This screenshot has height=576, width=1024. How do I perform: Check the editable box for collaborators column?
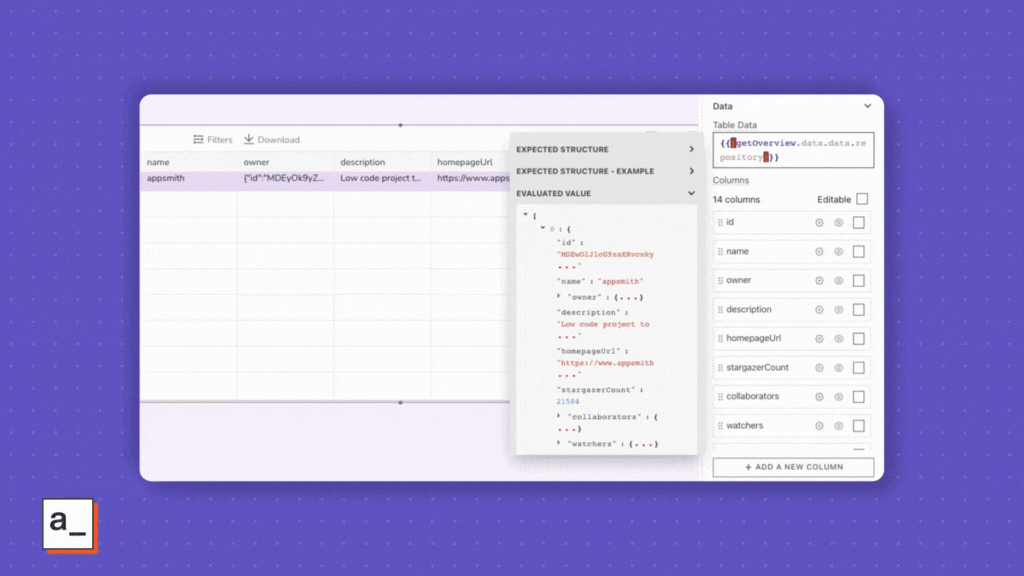click(x=859, y=397)
